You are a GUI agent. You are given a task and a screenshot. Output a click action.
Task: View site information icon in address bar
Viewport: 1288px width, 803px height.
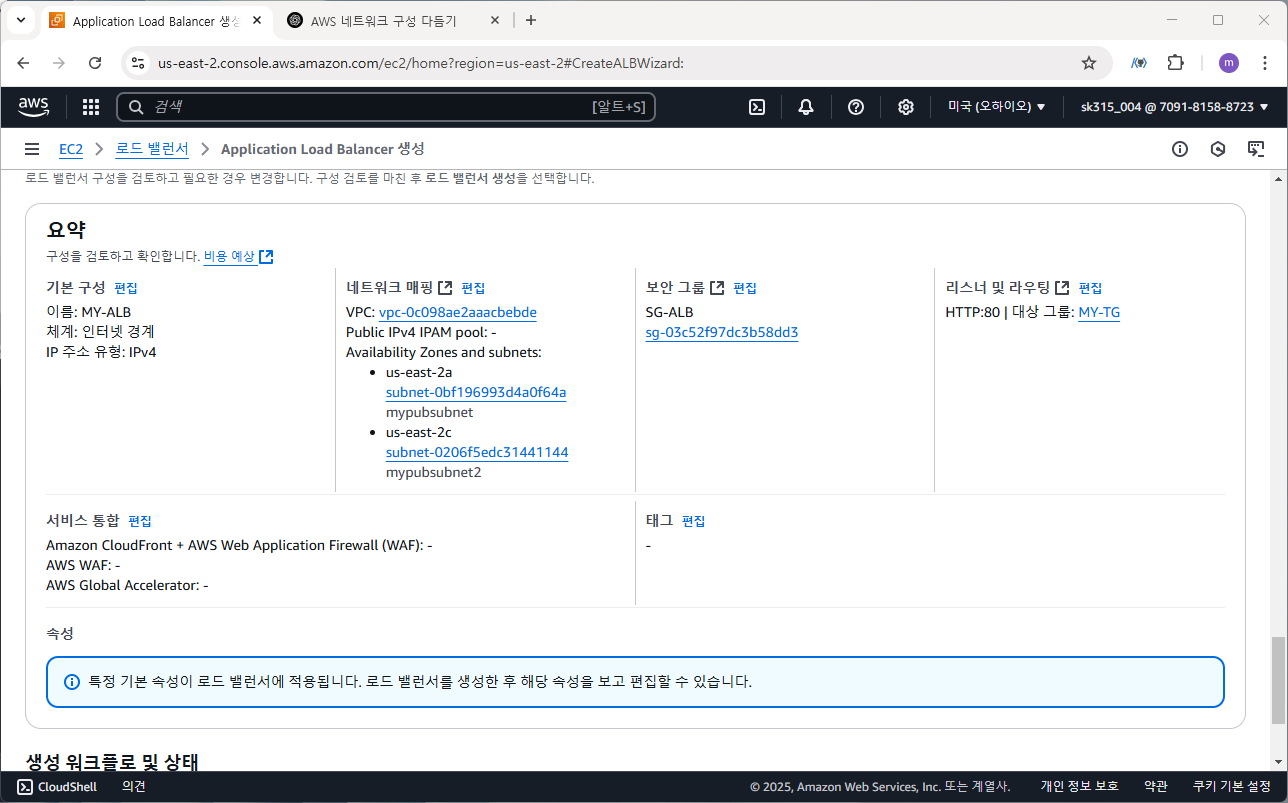coord(138,63)
